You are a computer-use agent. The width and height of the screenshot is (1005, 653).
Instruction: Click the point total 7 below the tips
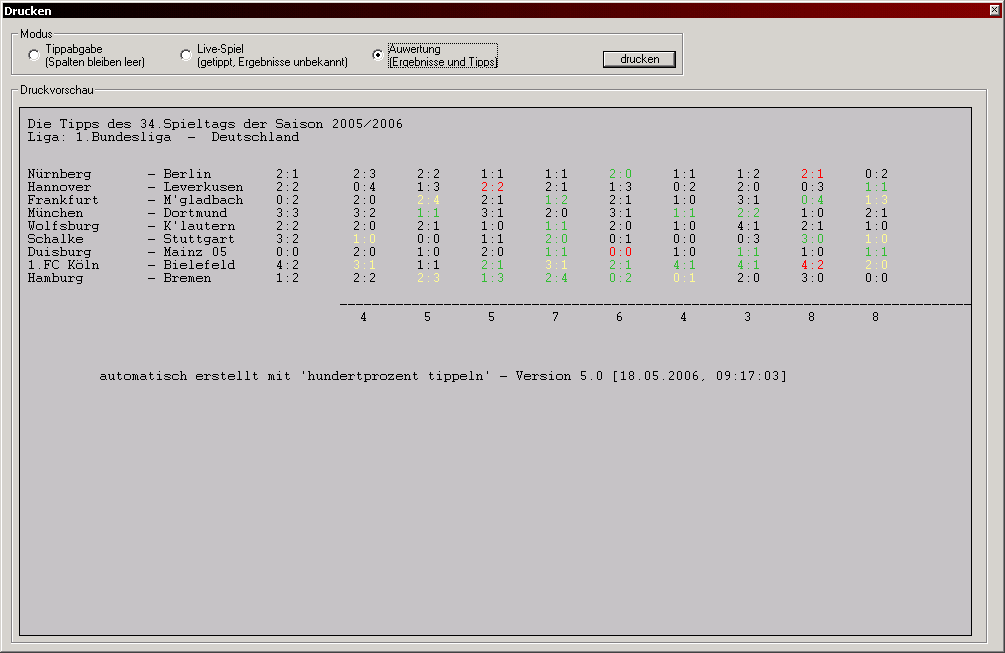tap(556, 317)
